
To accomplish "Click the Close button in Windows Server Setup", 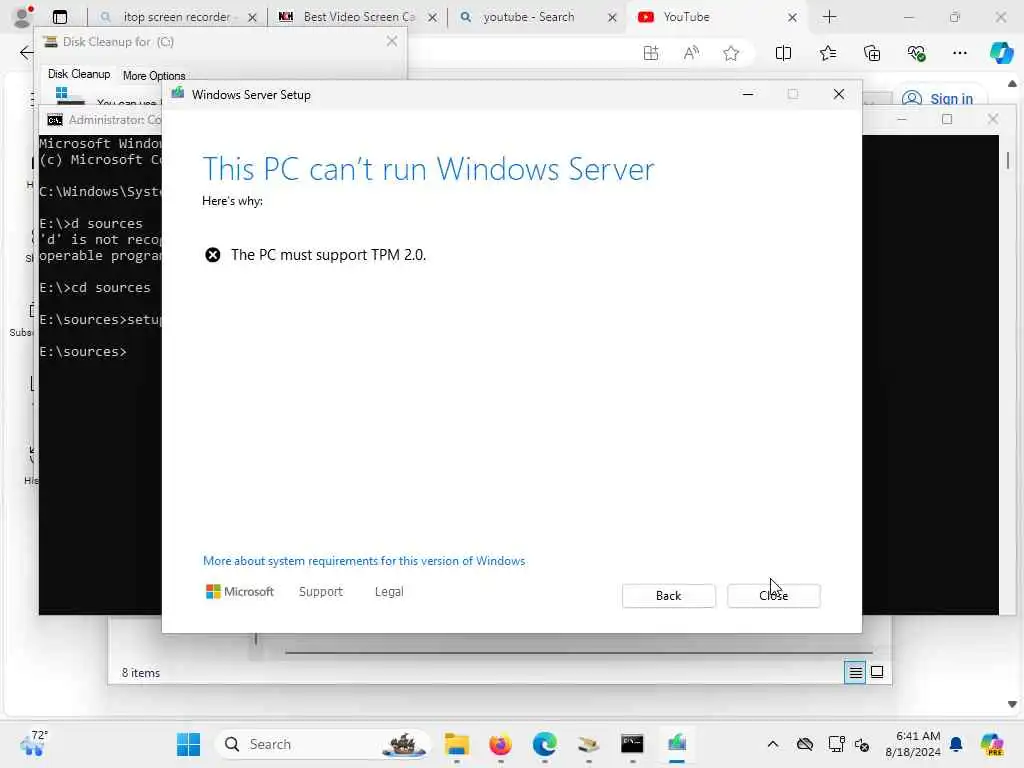I will click(x=773, y=596).
